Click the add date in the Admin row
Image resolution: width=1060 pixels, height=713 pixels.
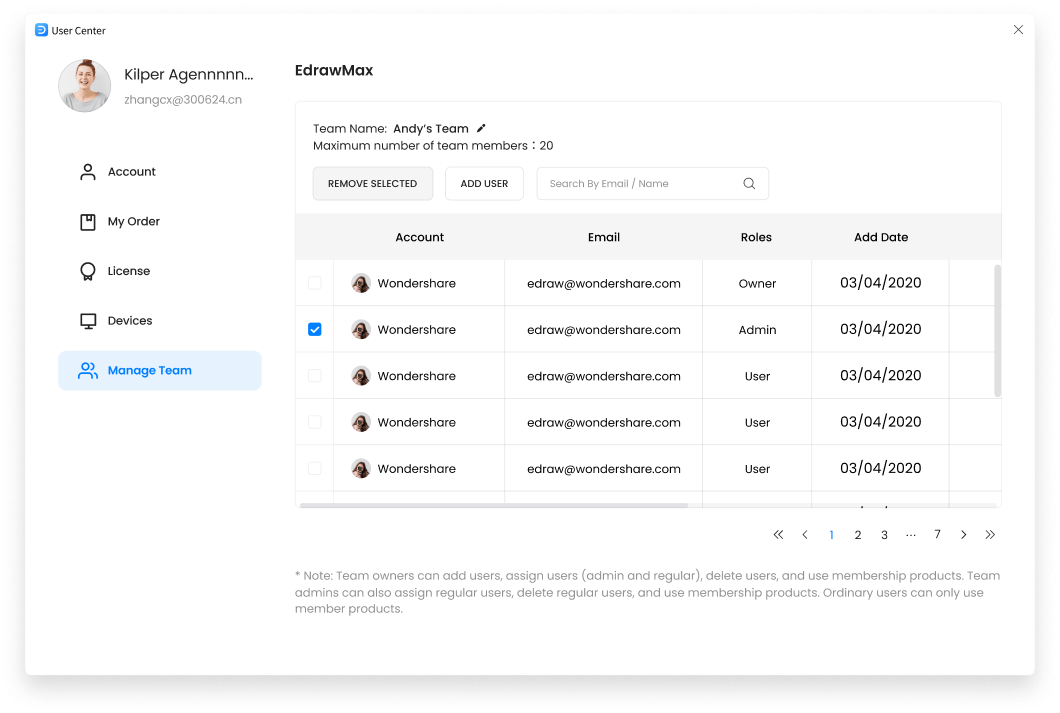pos(880,329)
